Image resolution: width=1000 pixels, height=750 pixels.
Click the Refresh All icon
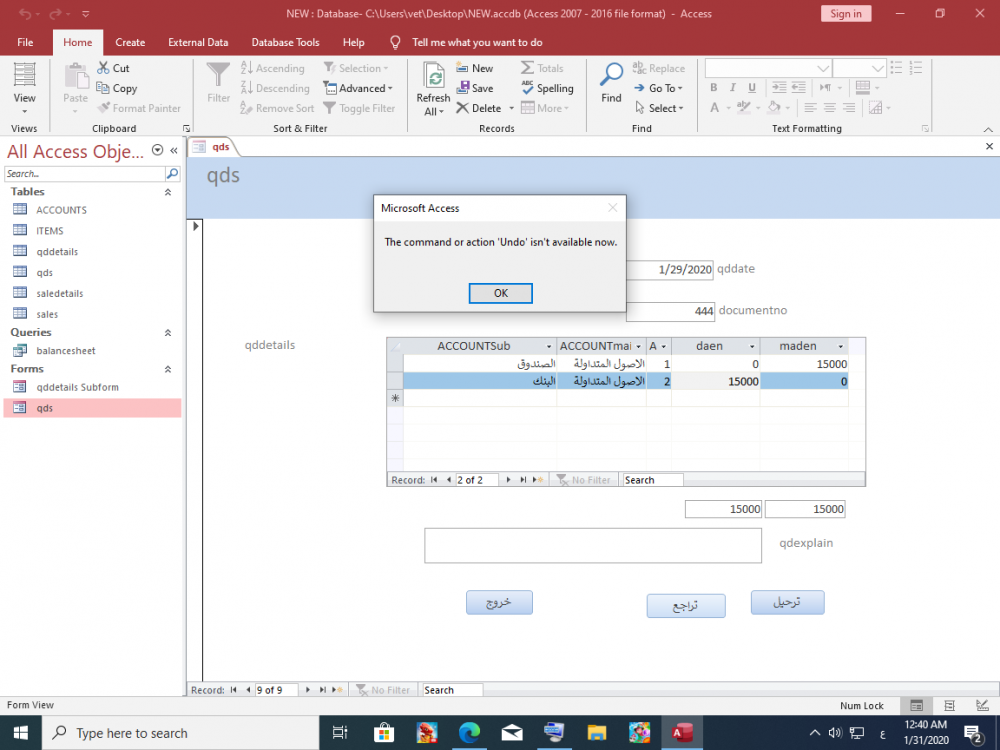434,77
